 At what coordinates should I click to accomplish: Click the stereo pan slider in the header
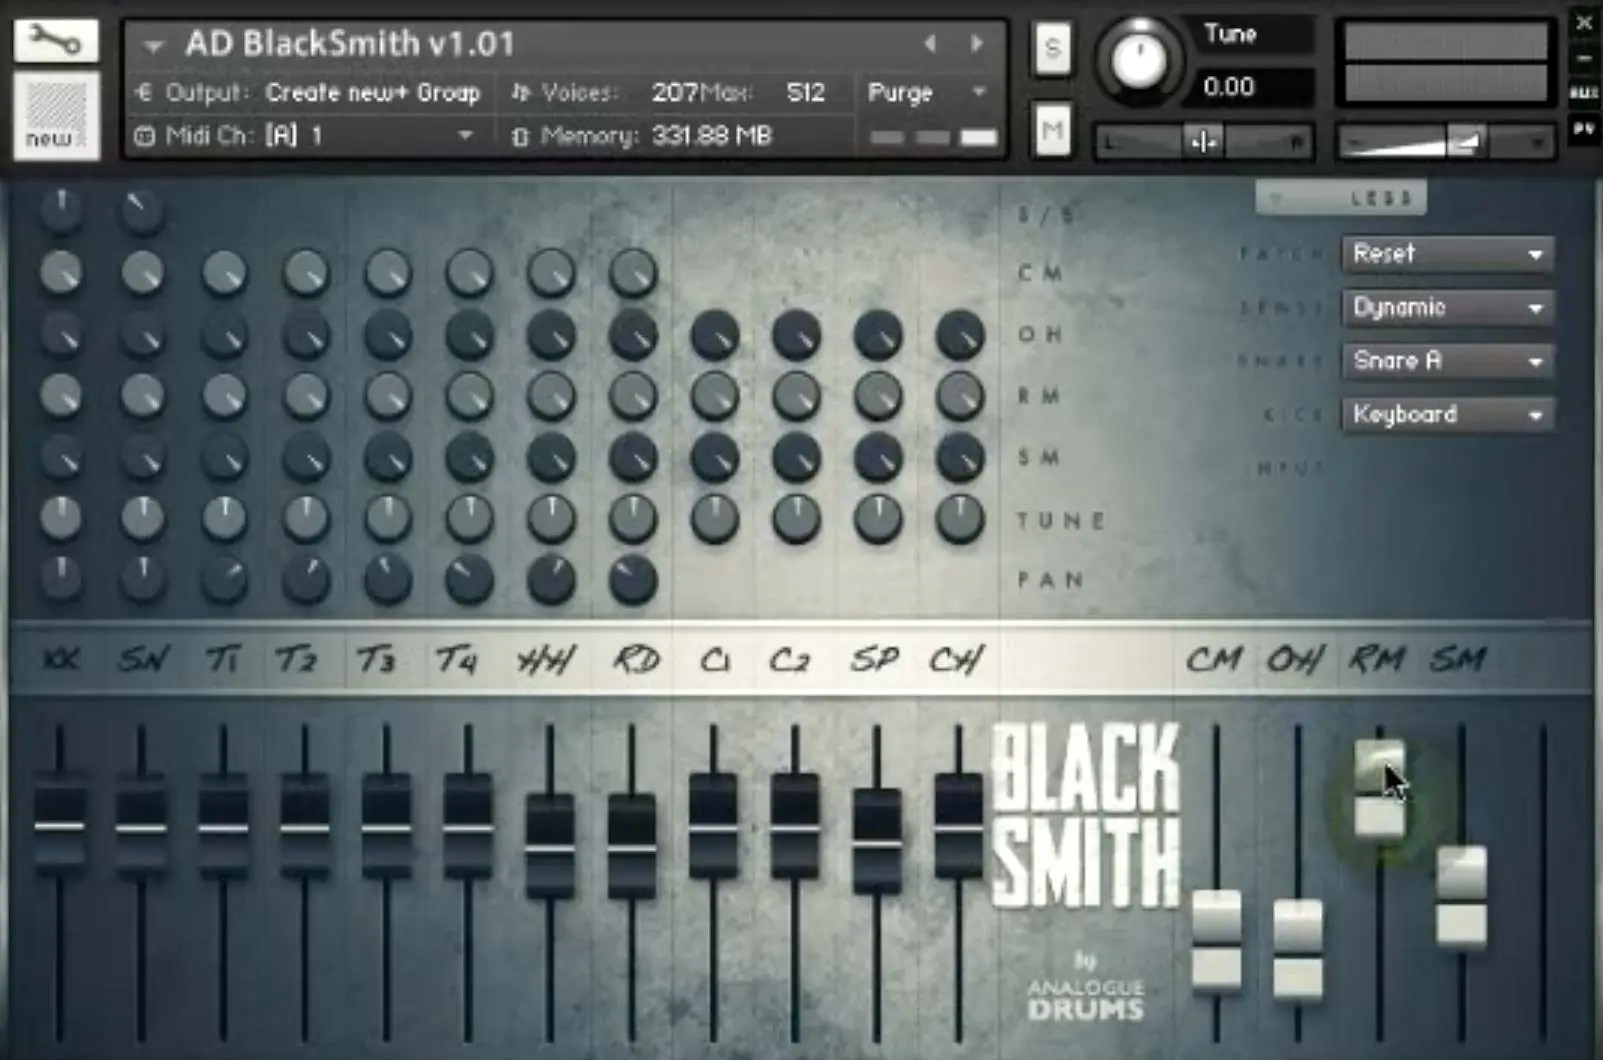[x=1203, y=143]
